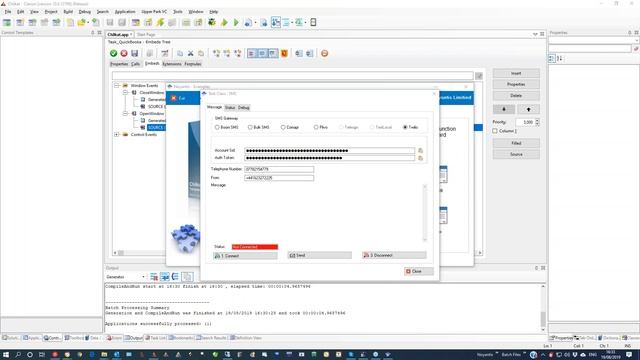This screenshot has height=360, width=640.
Task: Click the yellow Open folder icon in main toolbar
Action: (x=82, y=22)
